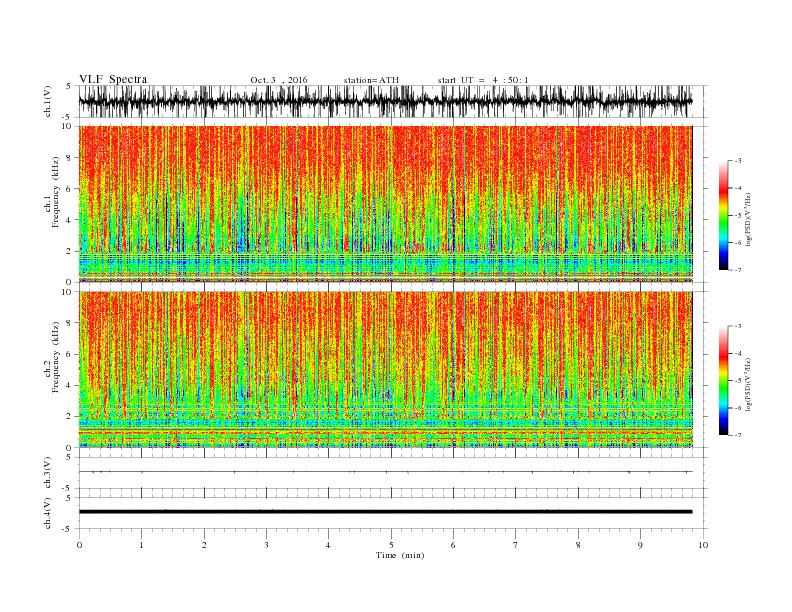This screenshot has width=792, height=612.
Task: Click inside the ch.1 spectrogram panel
Action: coord(386,204)
